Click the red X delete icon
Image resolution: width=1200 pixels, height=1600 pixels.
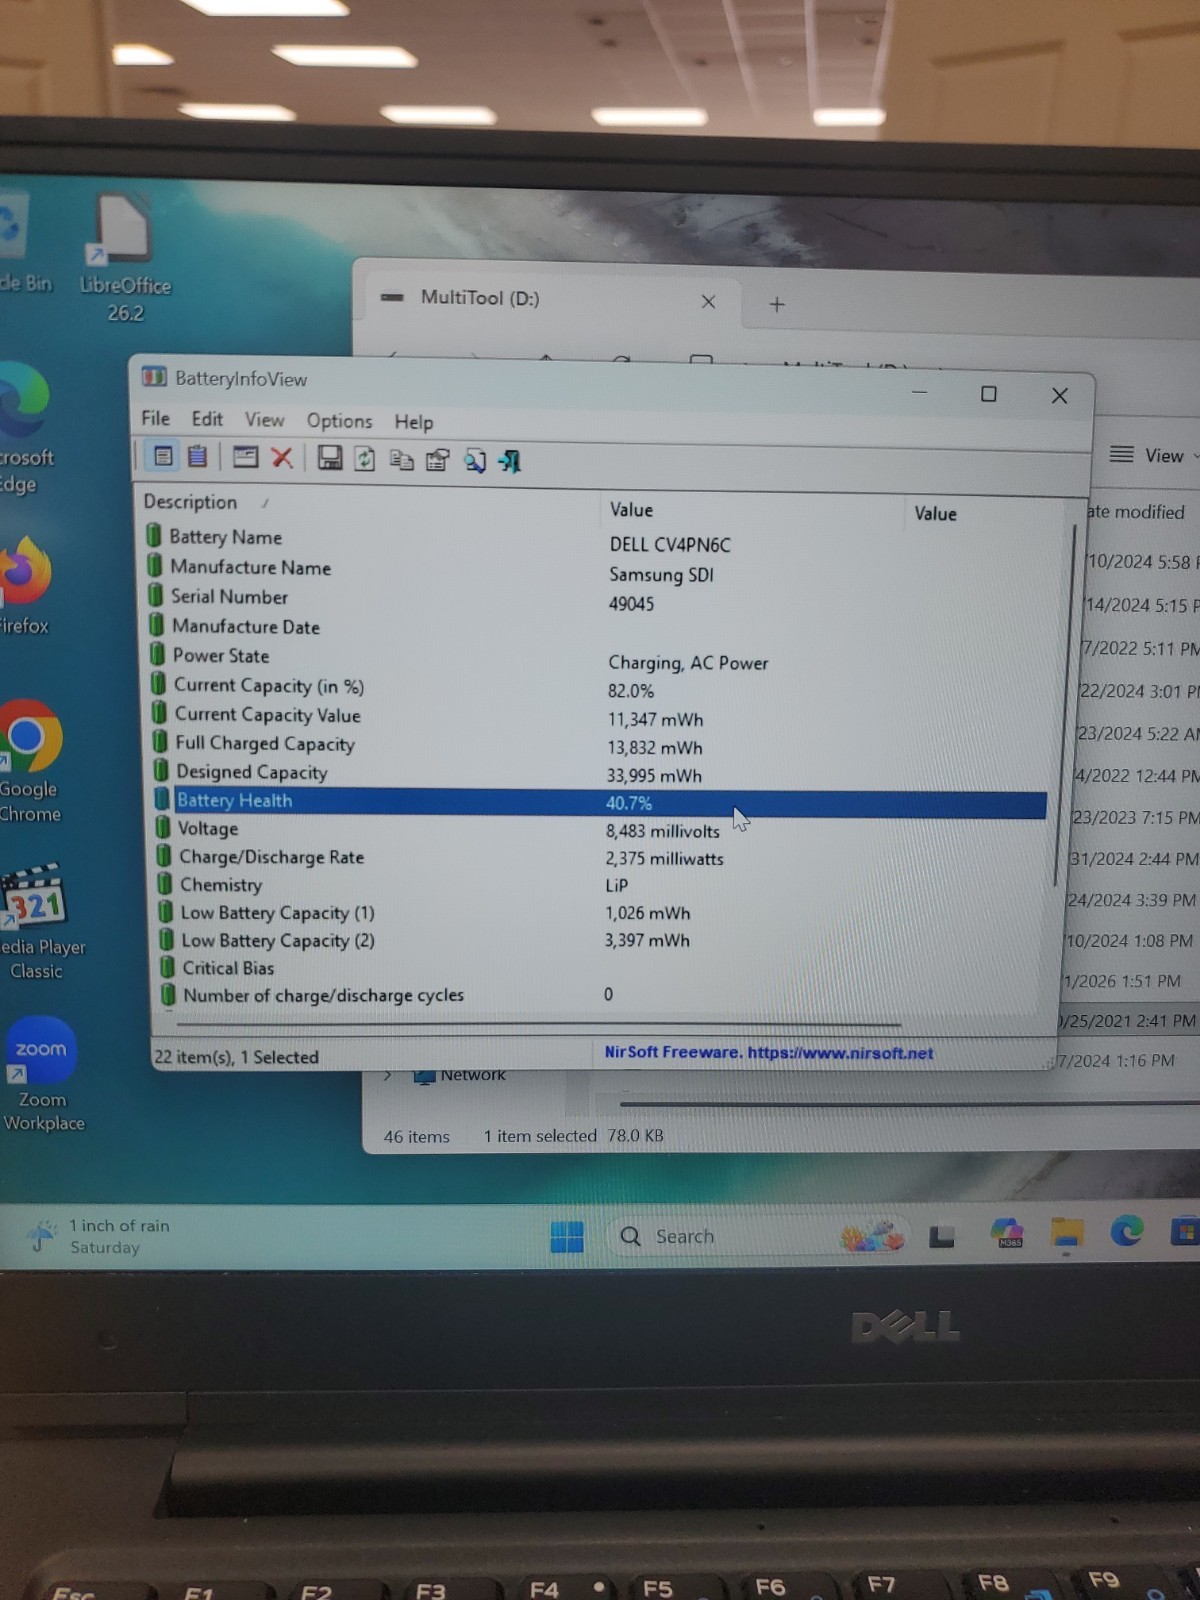282,458
